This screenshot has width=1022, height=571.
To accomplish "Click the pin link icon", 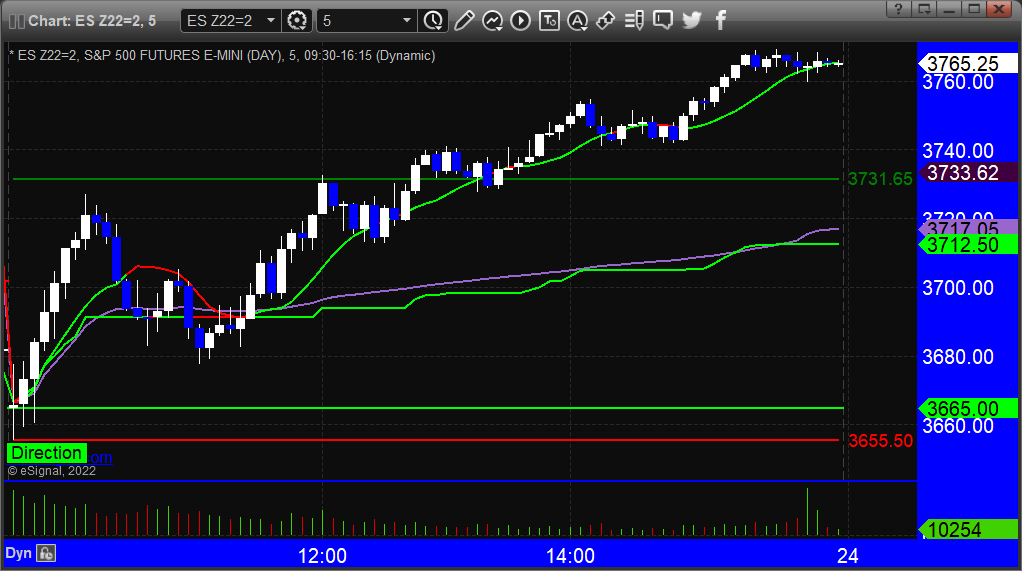I will [x=606, y=21].
